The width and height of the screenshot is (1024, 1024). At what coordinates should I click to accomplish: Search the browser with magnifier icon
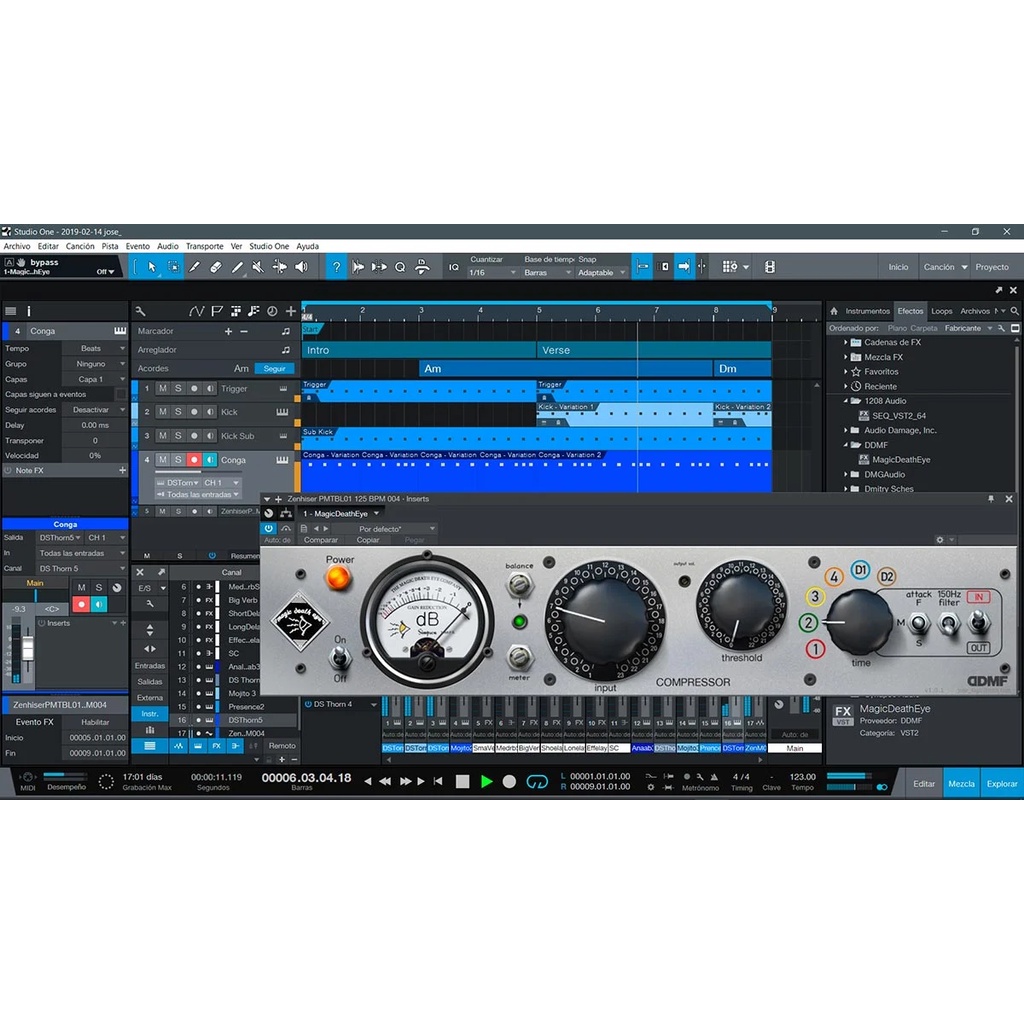[x=1014, y=312]
